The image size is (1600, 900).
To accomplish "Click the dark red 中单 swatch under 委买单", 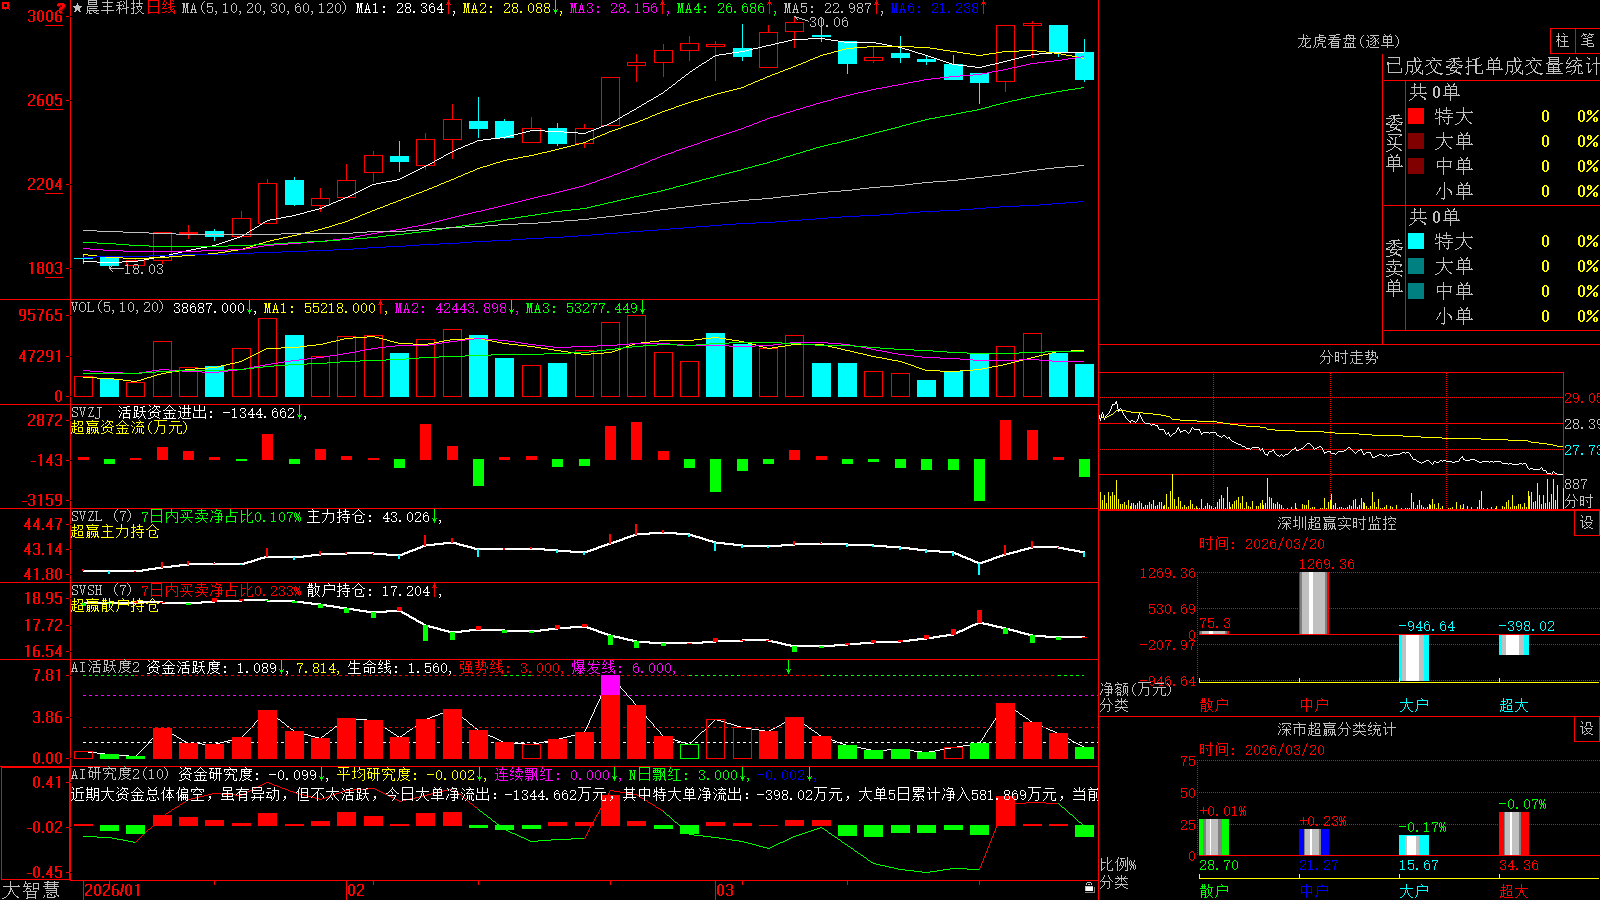I will (1416, 165).
